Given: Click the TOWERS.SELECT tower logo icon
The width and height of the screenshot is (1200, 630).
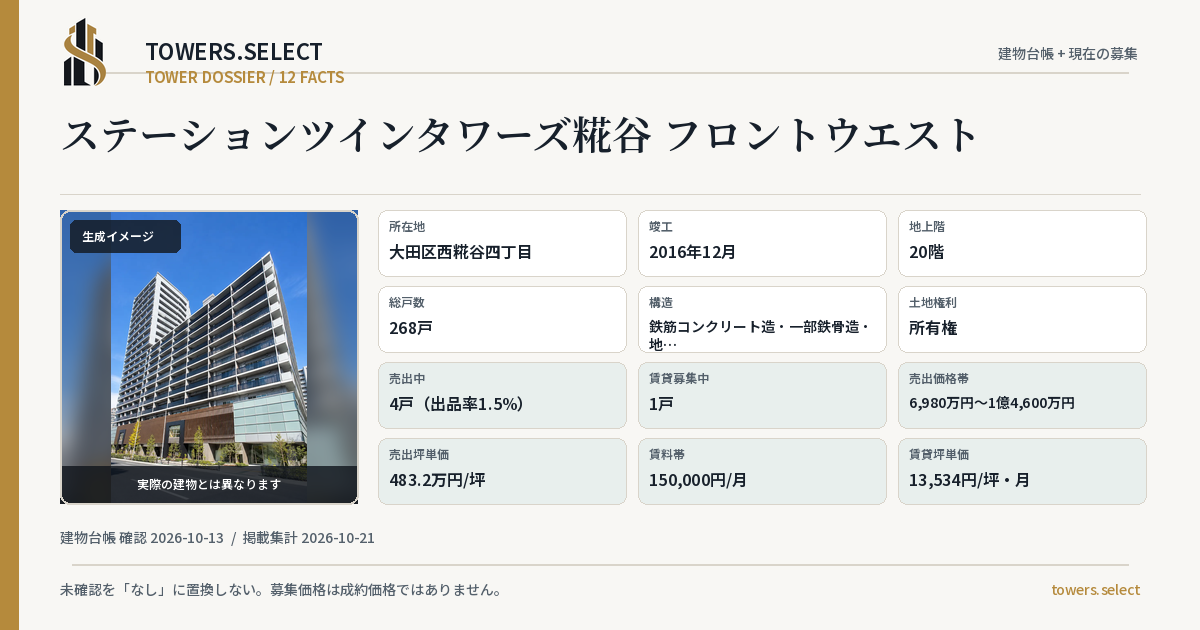Looking at the screenshot, I should [85, 52].
